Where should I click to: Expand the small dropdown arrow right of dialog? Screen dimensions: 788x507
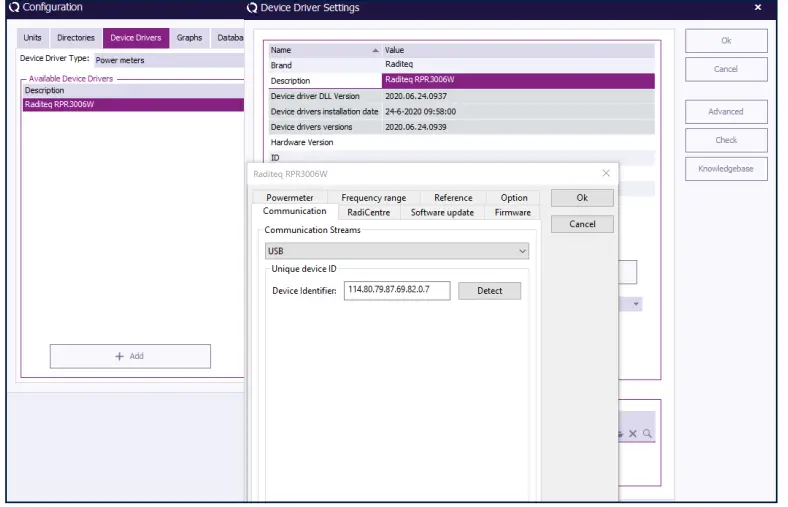click(636, 303)
